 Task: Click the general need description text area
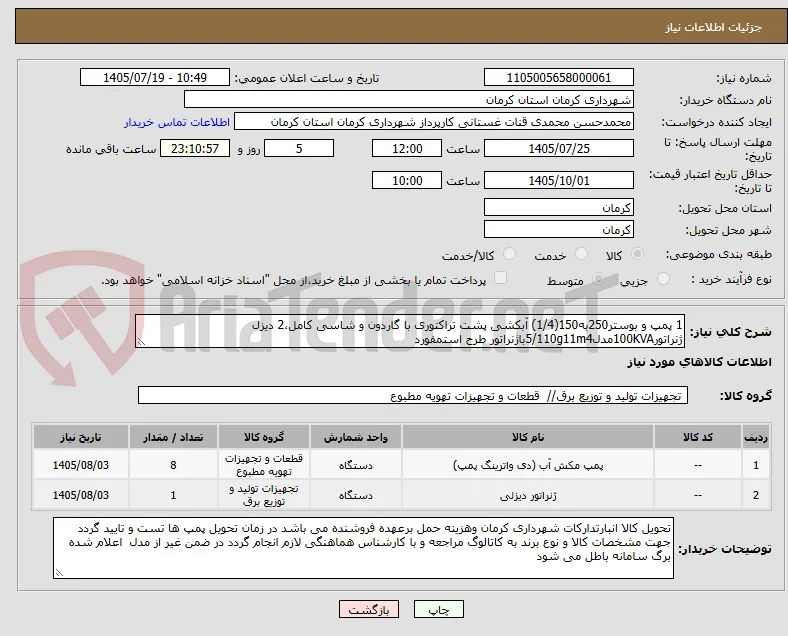coord(410,332)
